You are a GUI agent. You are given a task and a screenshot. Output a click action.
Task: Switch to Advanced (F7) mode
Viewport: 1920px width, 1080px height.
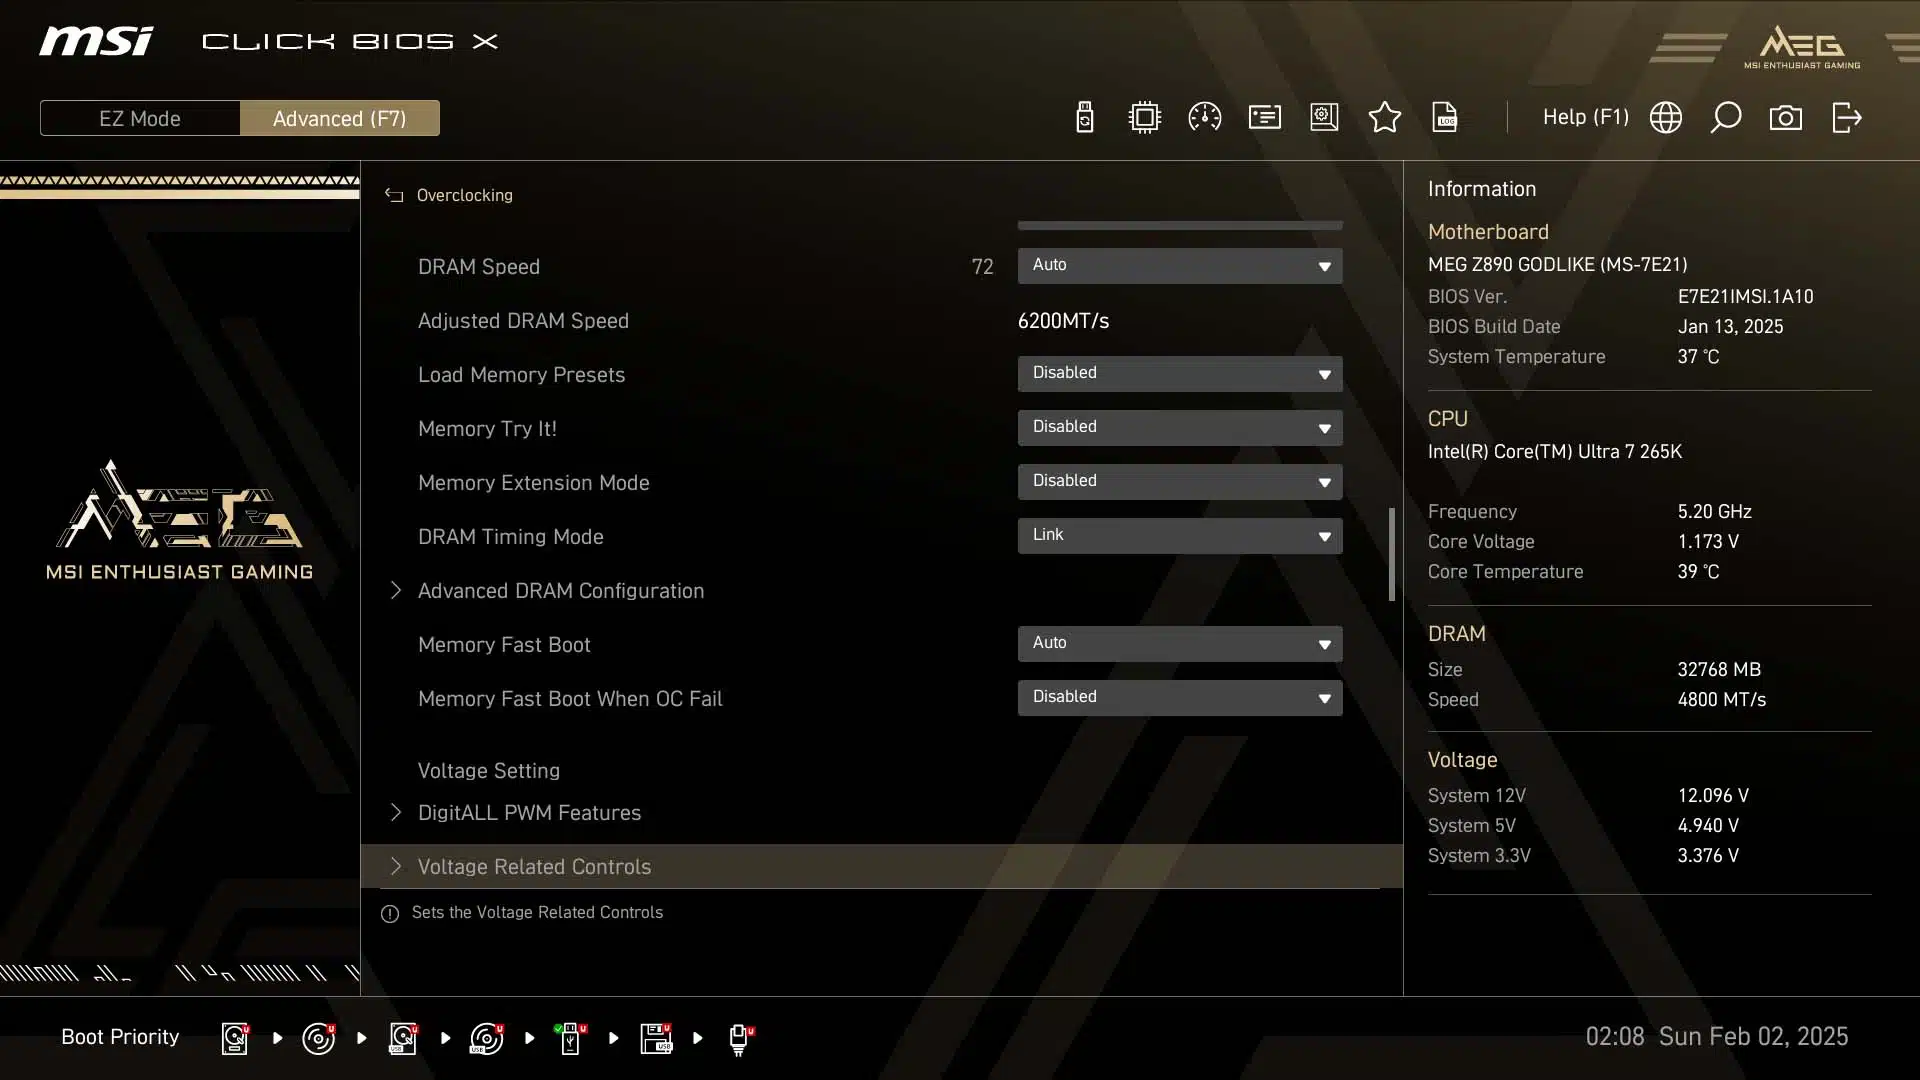click(x=339, y=118)
